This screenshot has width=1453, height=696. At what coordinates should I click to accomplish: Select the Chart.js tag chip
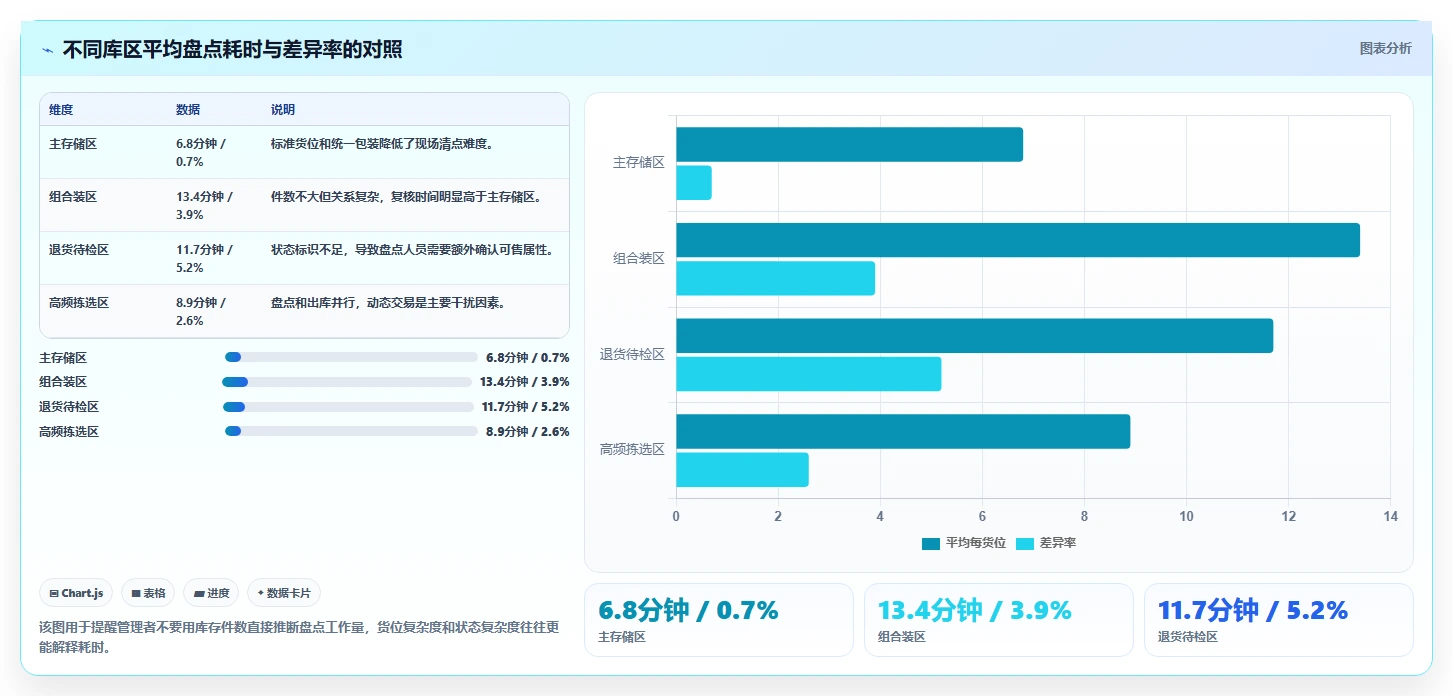pos(77,593)
